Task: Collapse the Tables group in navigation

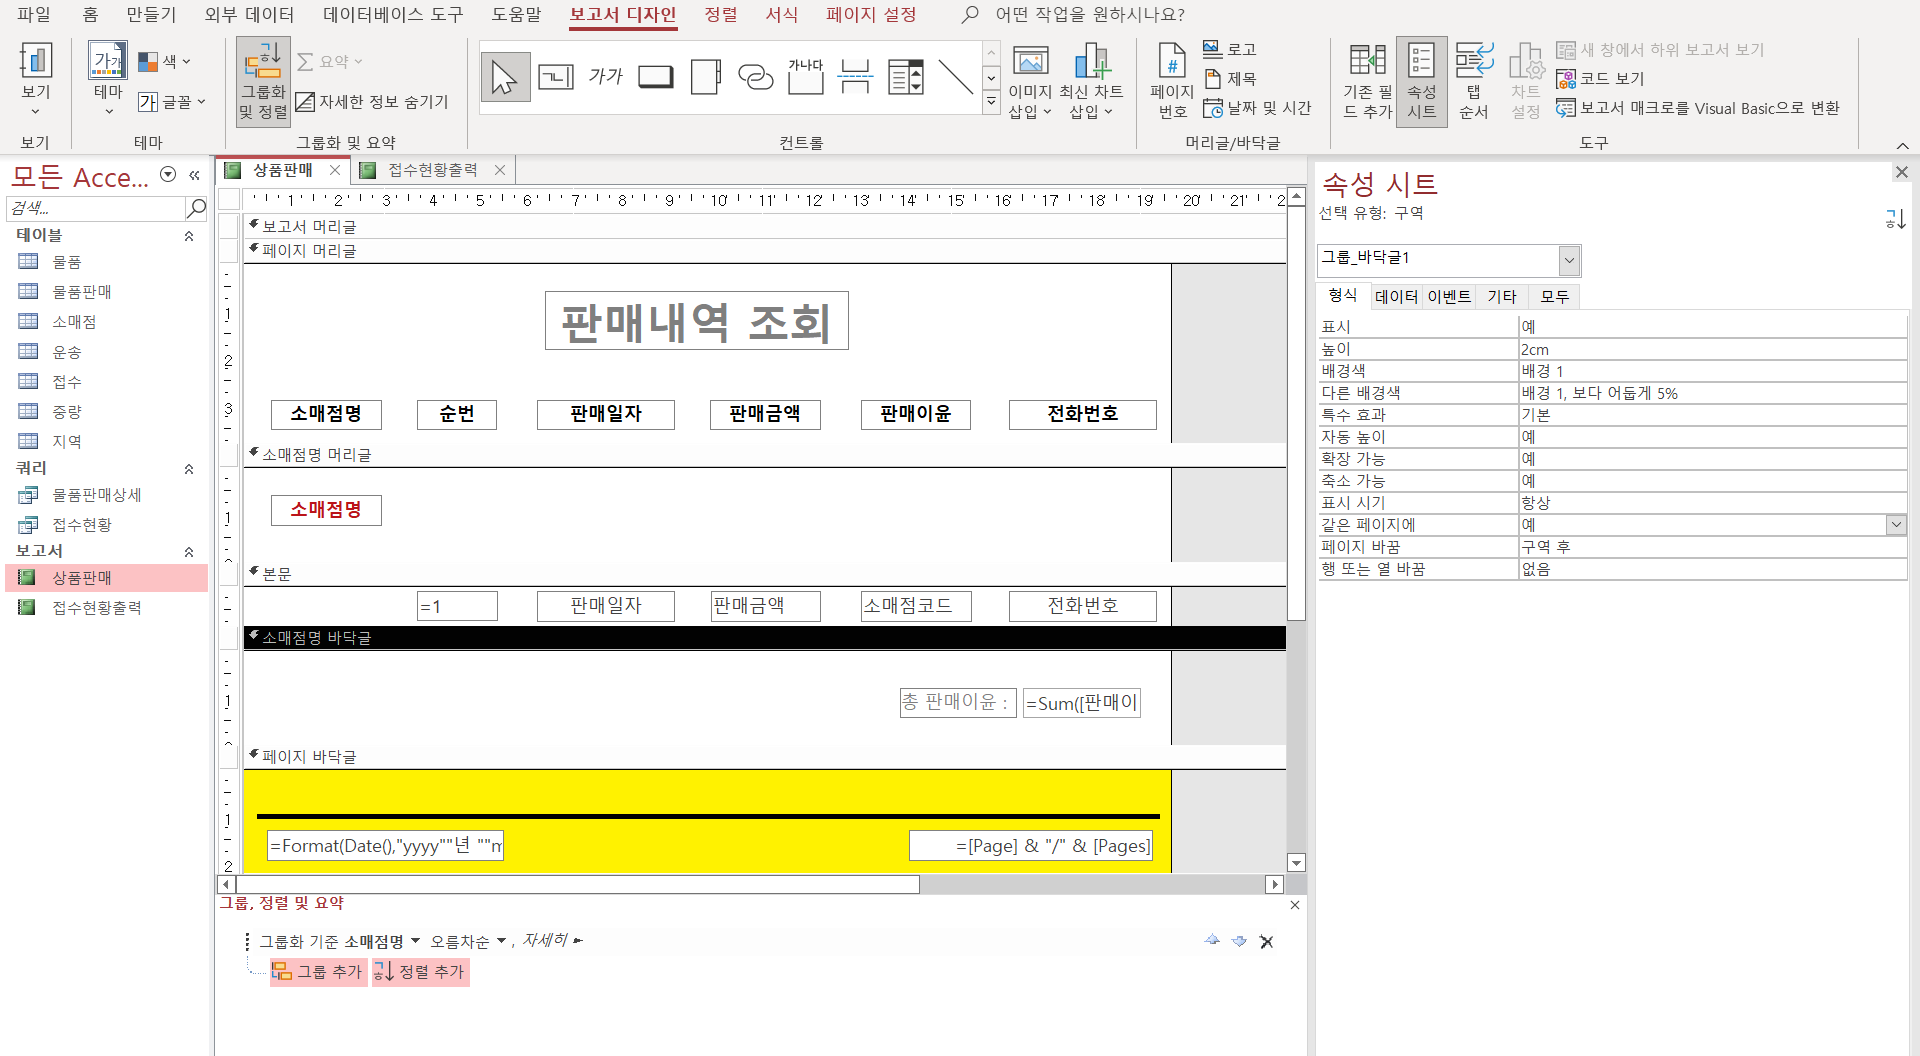Action: click(188, 236)
